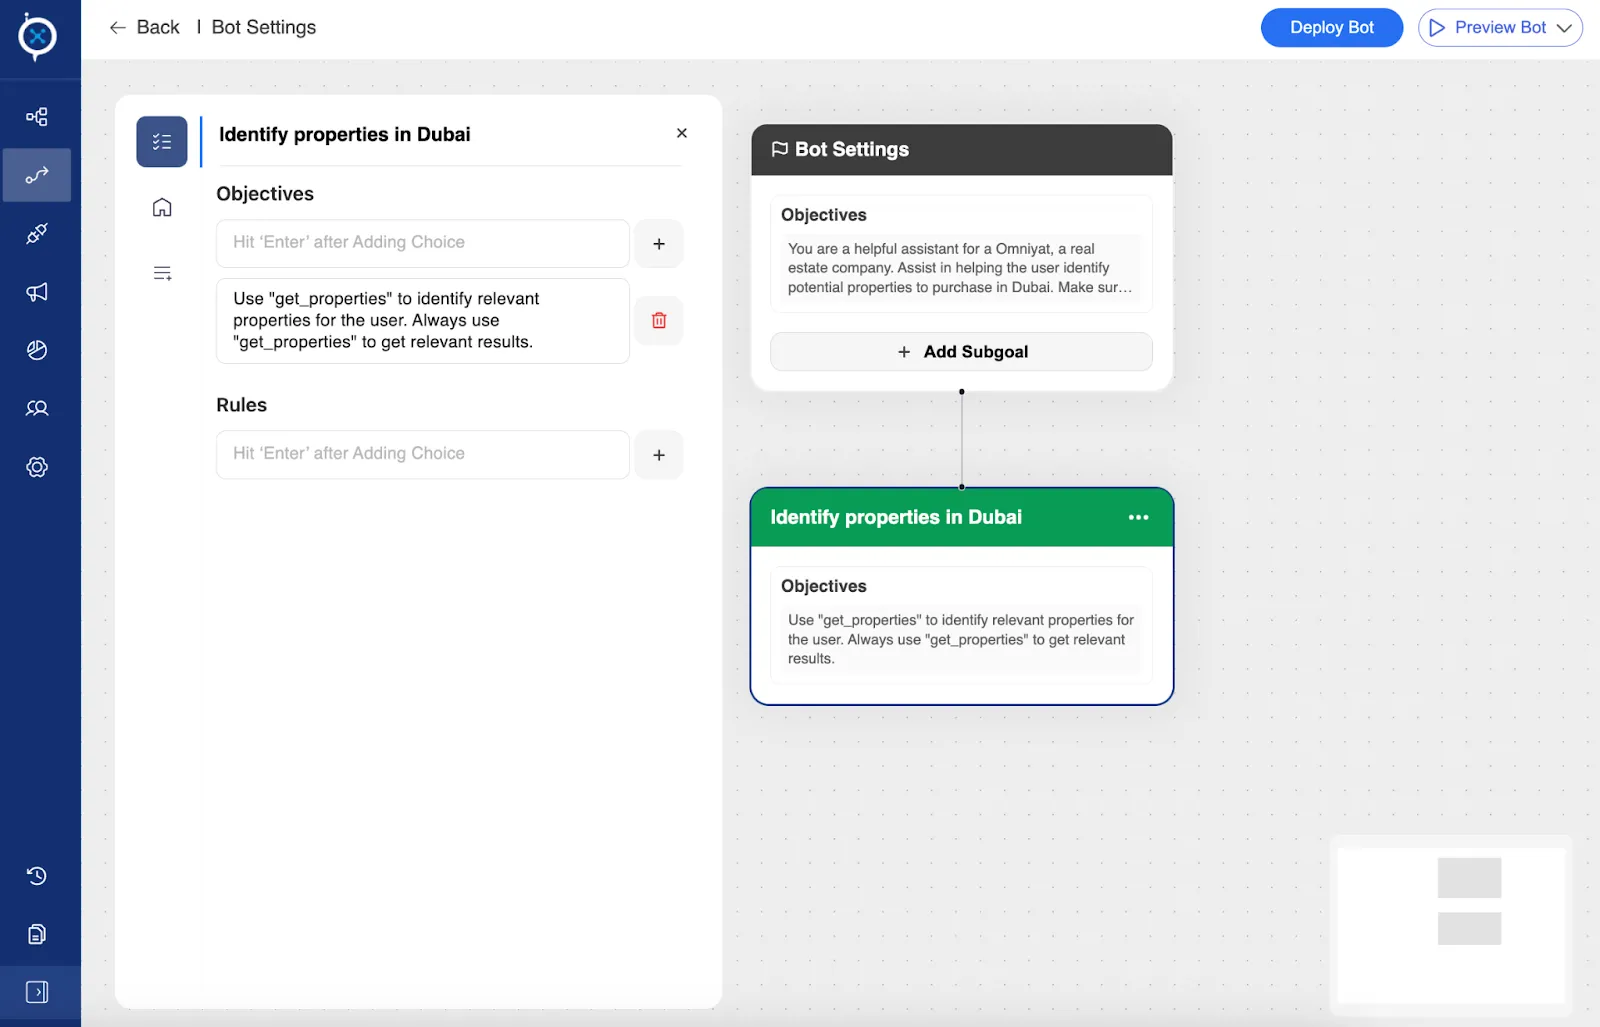The height and width of the screenshot is (1027, 1600).
Task: Add rule using plus button
Action: 659,455
